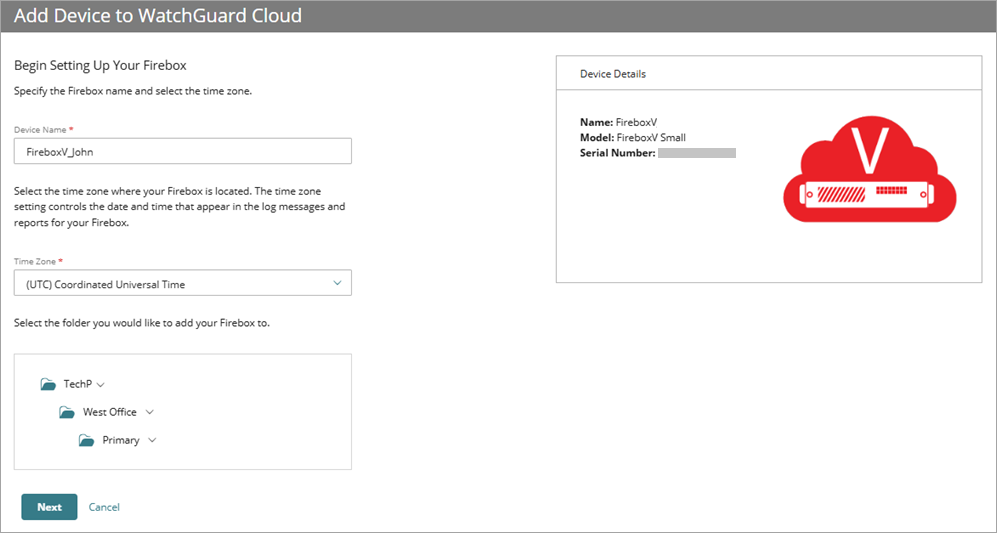
Task: Collapse the West Office chevron
Action: point(149,412)
